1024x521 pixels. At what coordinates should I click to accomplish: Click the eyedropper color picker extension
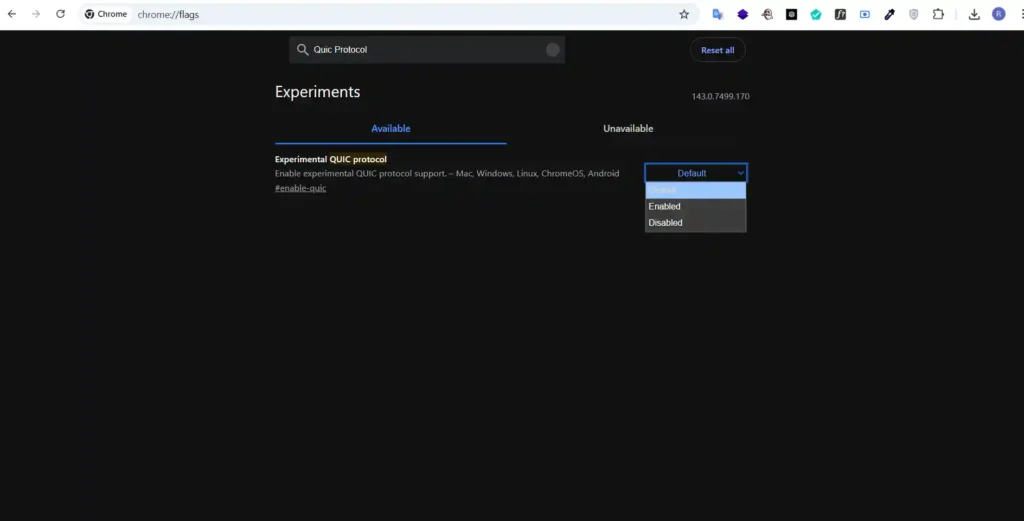point(889,14)
